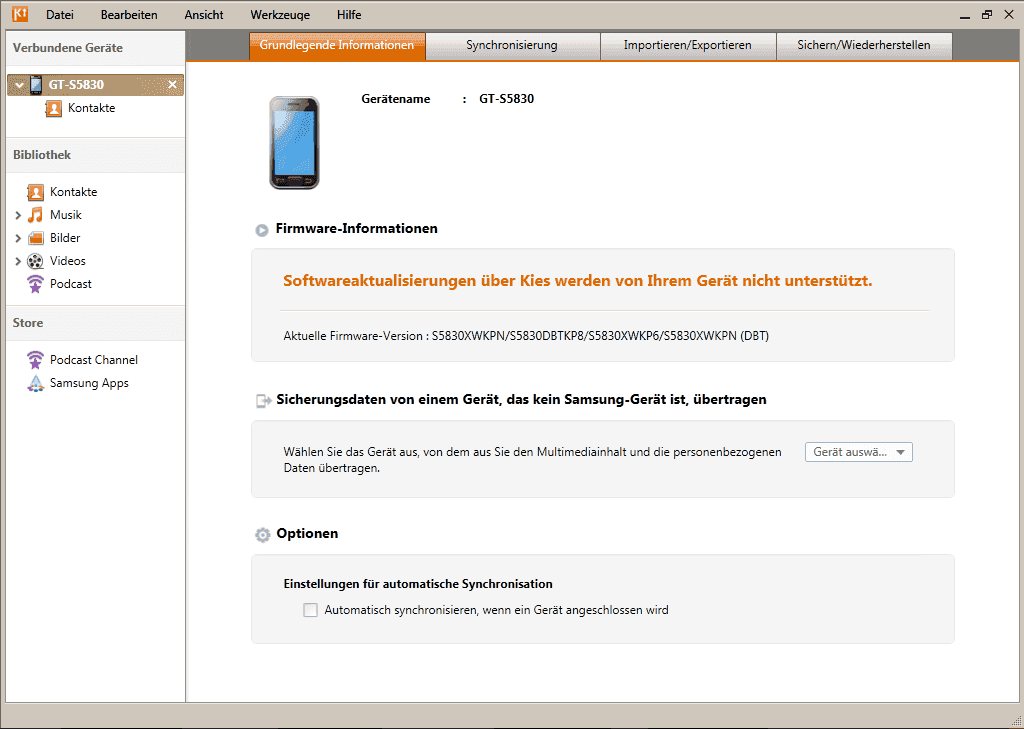Click the device name value GT-S5830
This screenshot has width=1024, height=729.
point(507,99)
